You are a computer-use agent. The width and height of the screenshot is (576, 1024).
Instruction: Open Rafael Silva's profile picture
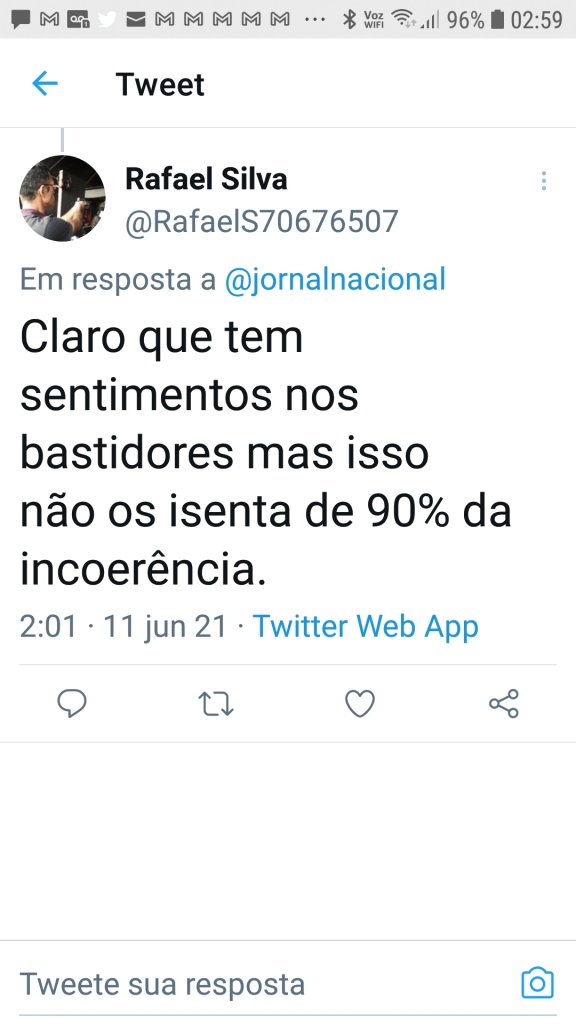(62, 199)
